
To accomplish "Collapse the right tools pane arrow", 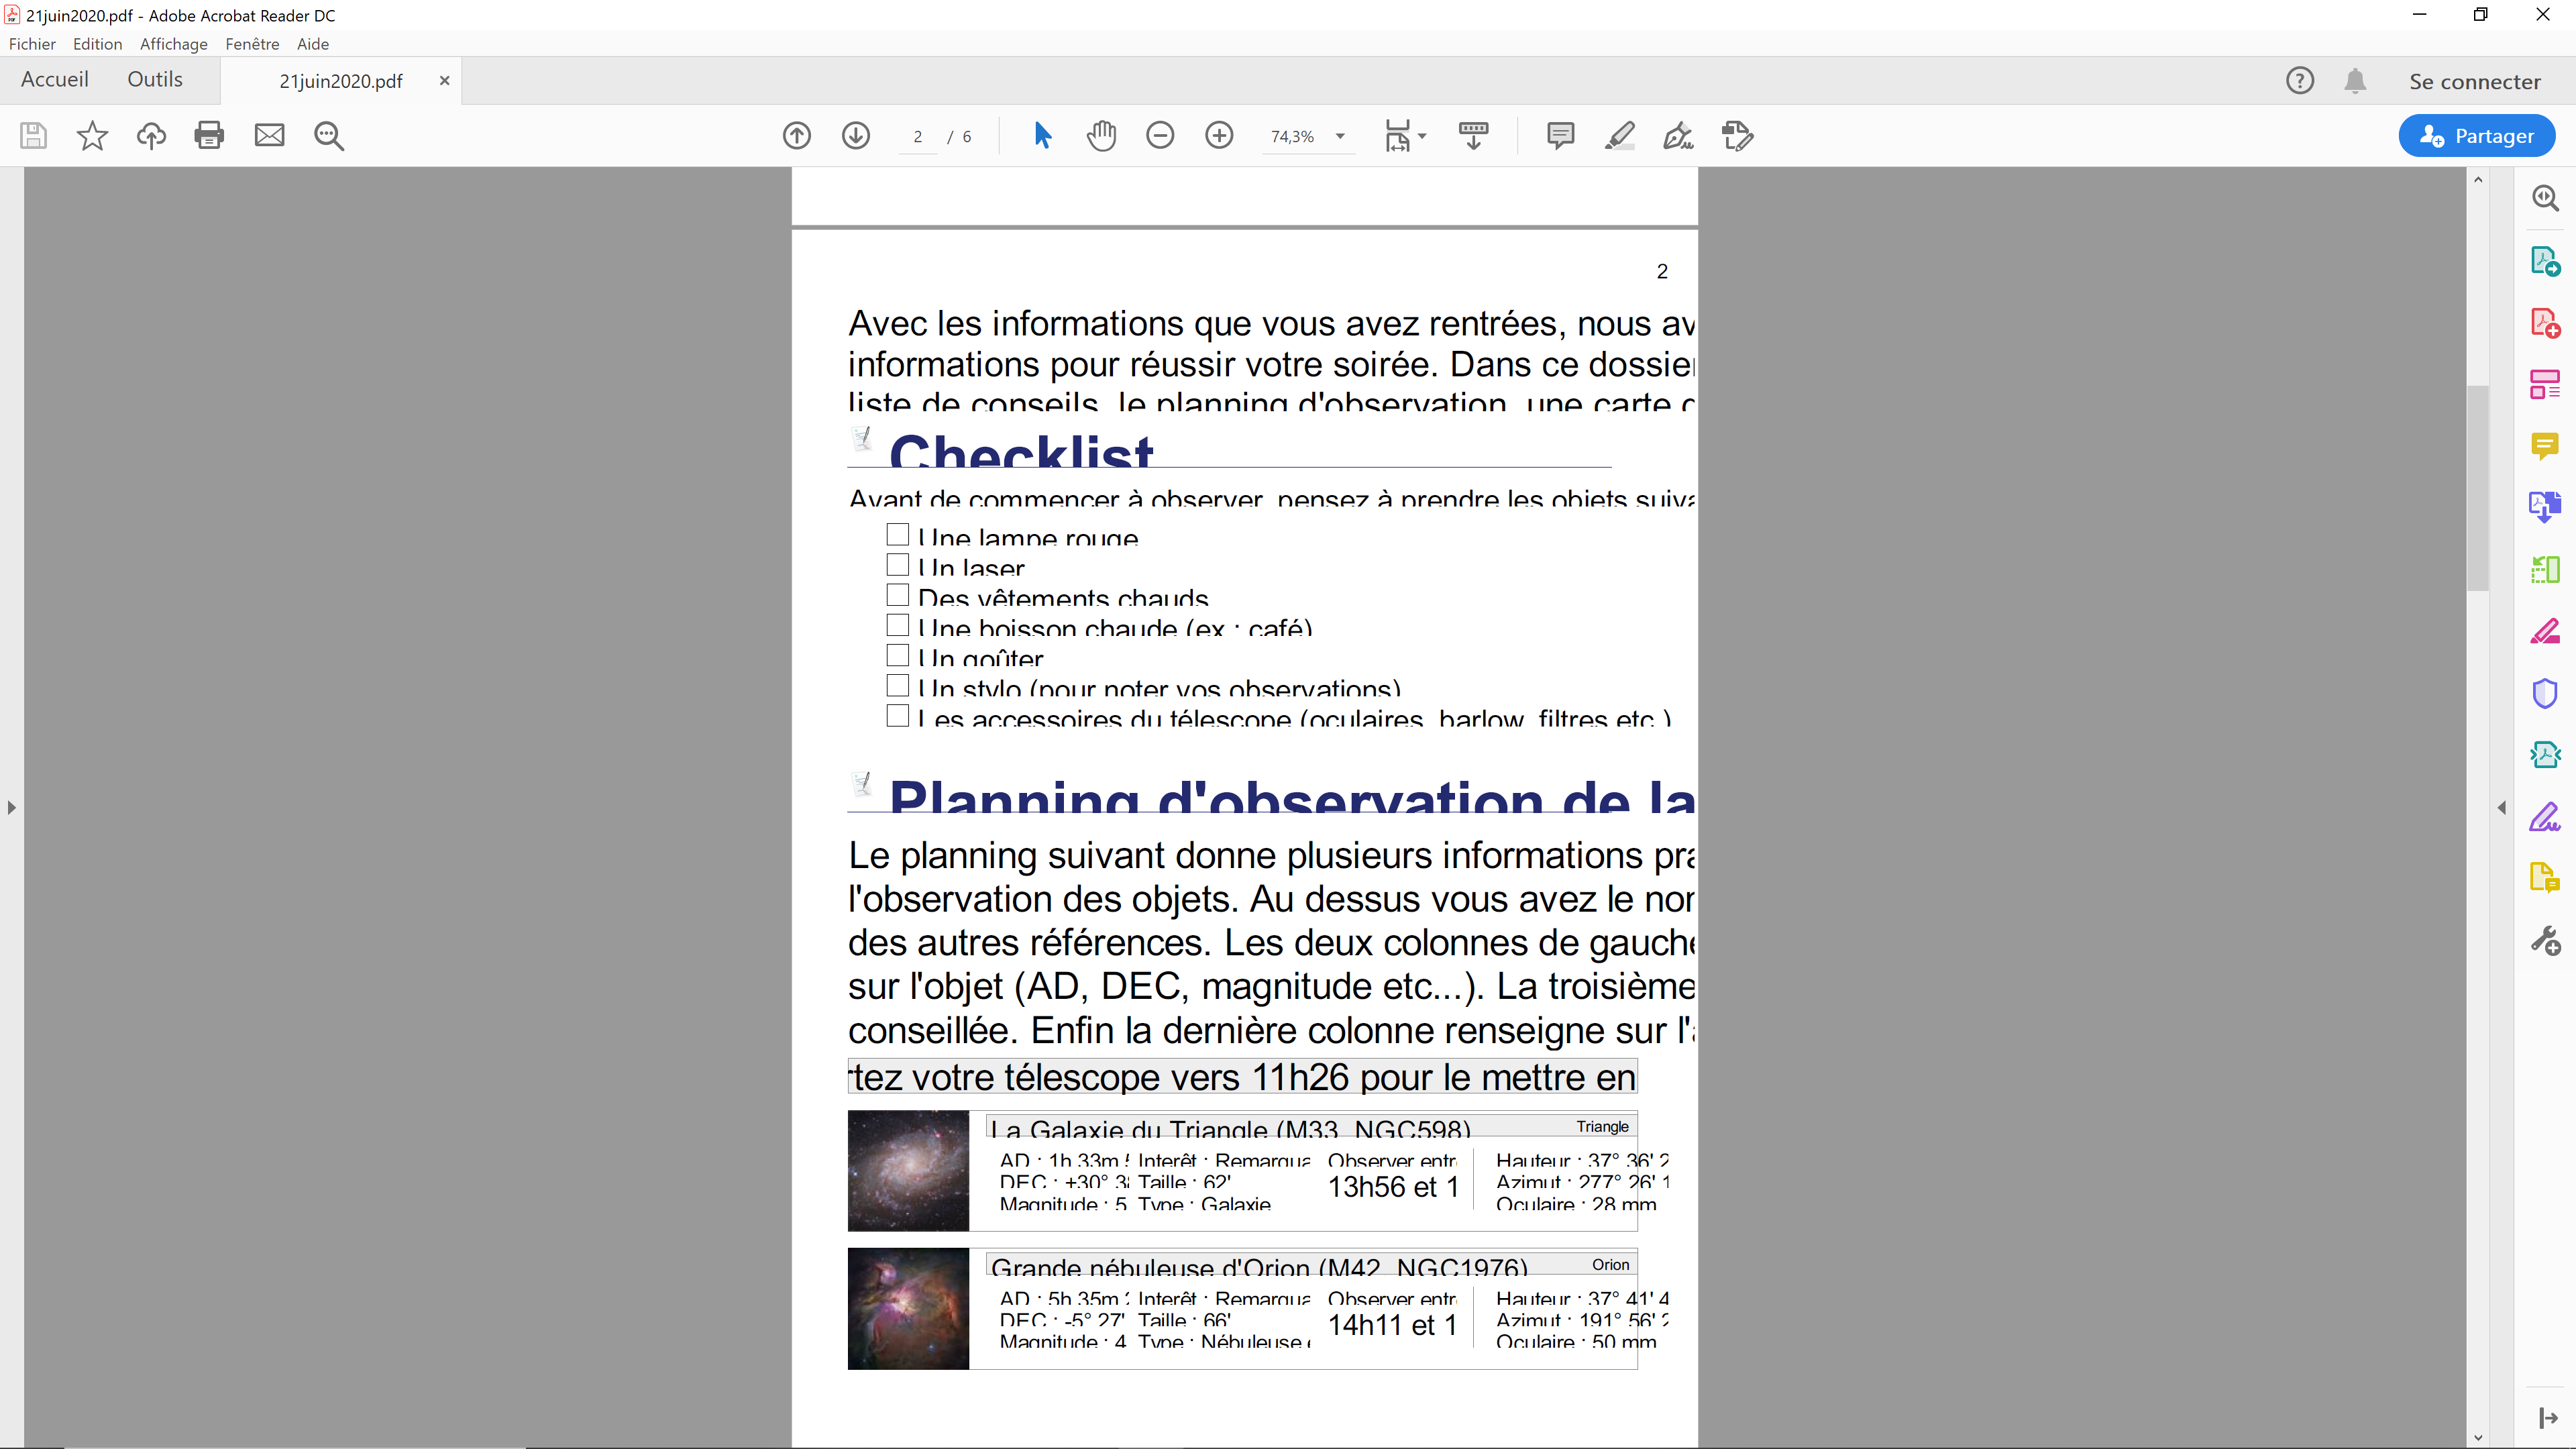I will pos(2502,807).
